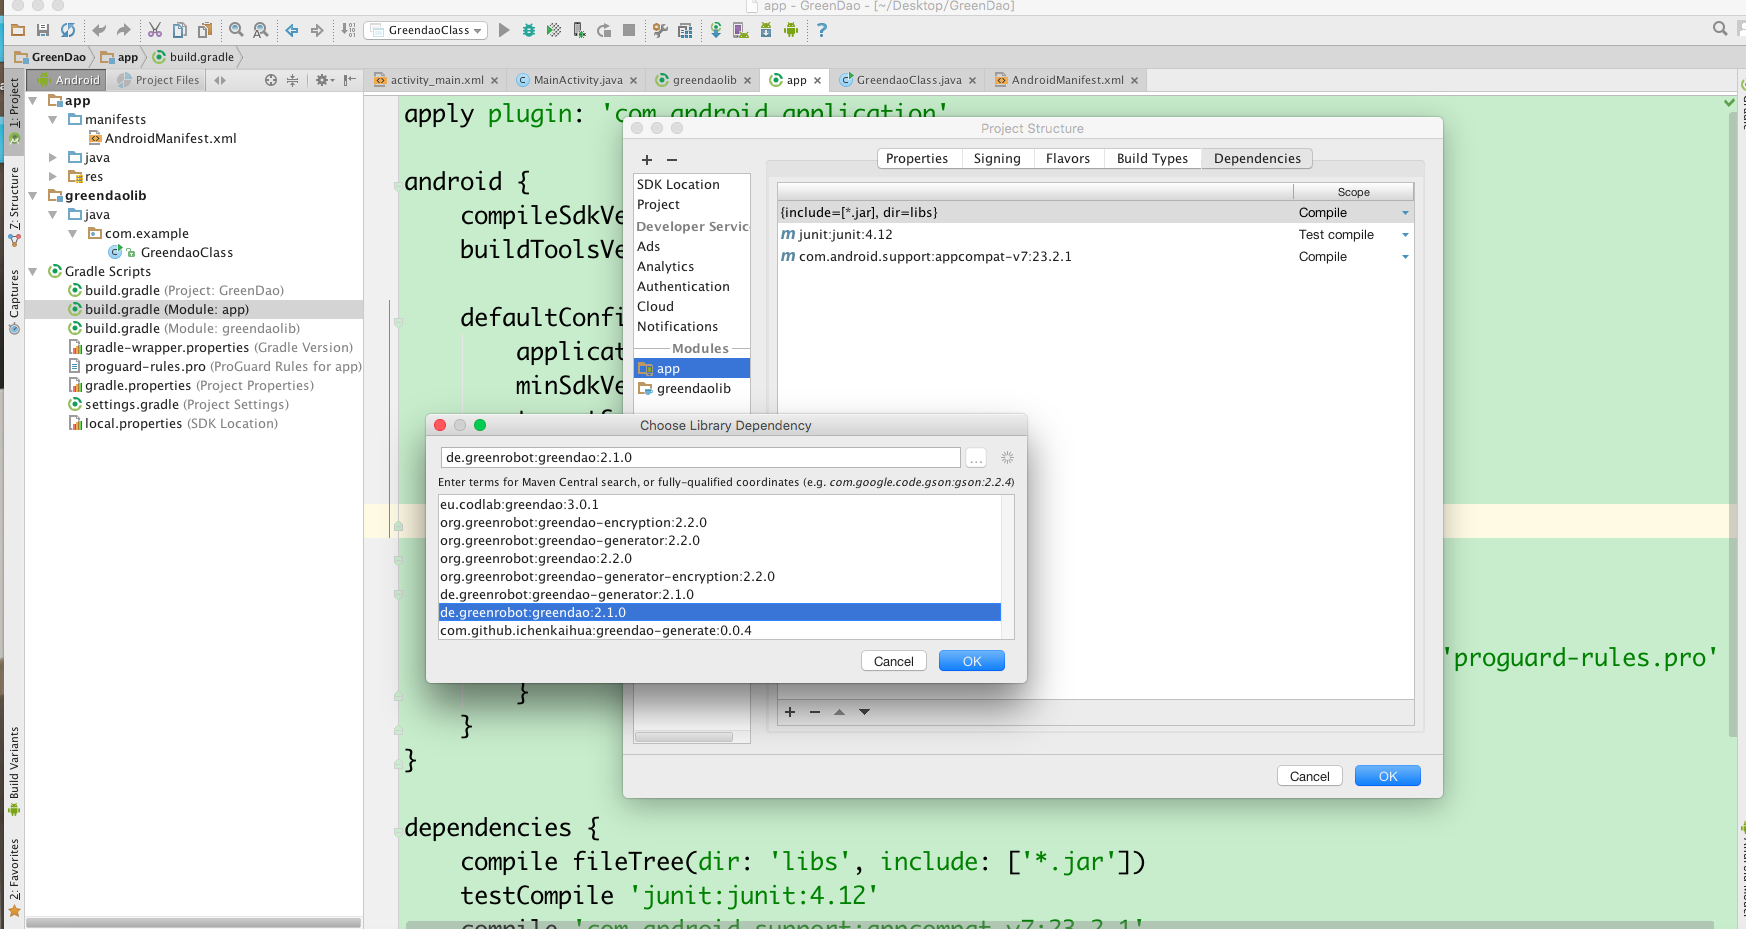1746x929 pixels.
Task: Open Project Structure from the toolbar
Action: pos(685,30)
